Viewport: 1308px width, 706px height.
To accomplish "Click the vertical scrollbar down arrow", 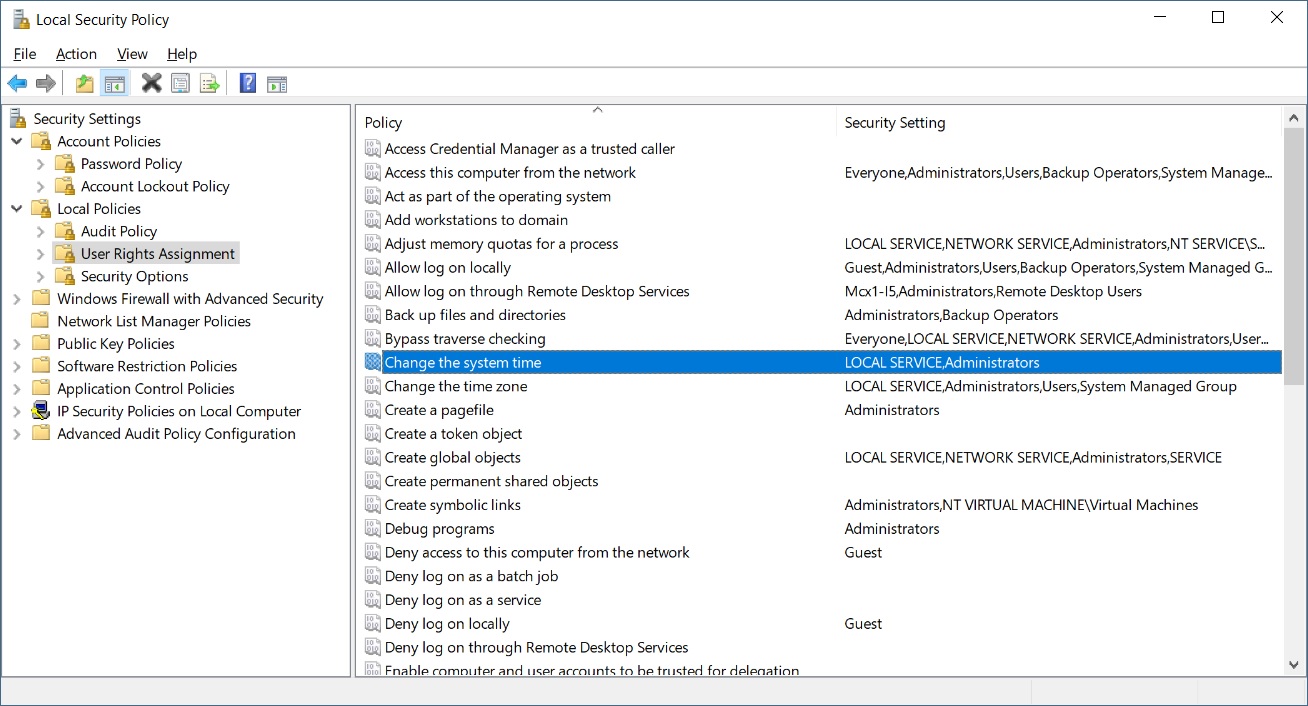I will 1293,664.
